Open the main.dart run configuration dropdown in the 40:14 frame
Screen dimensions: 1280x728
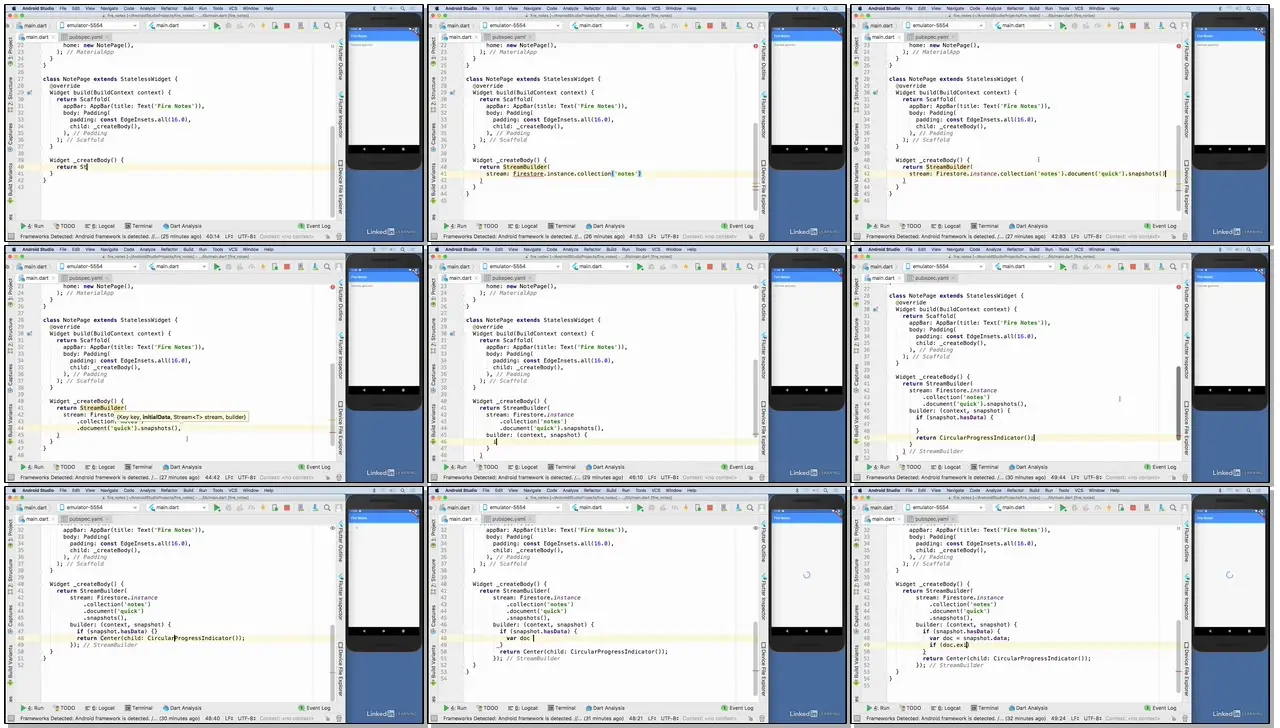coord(177,25)
